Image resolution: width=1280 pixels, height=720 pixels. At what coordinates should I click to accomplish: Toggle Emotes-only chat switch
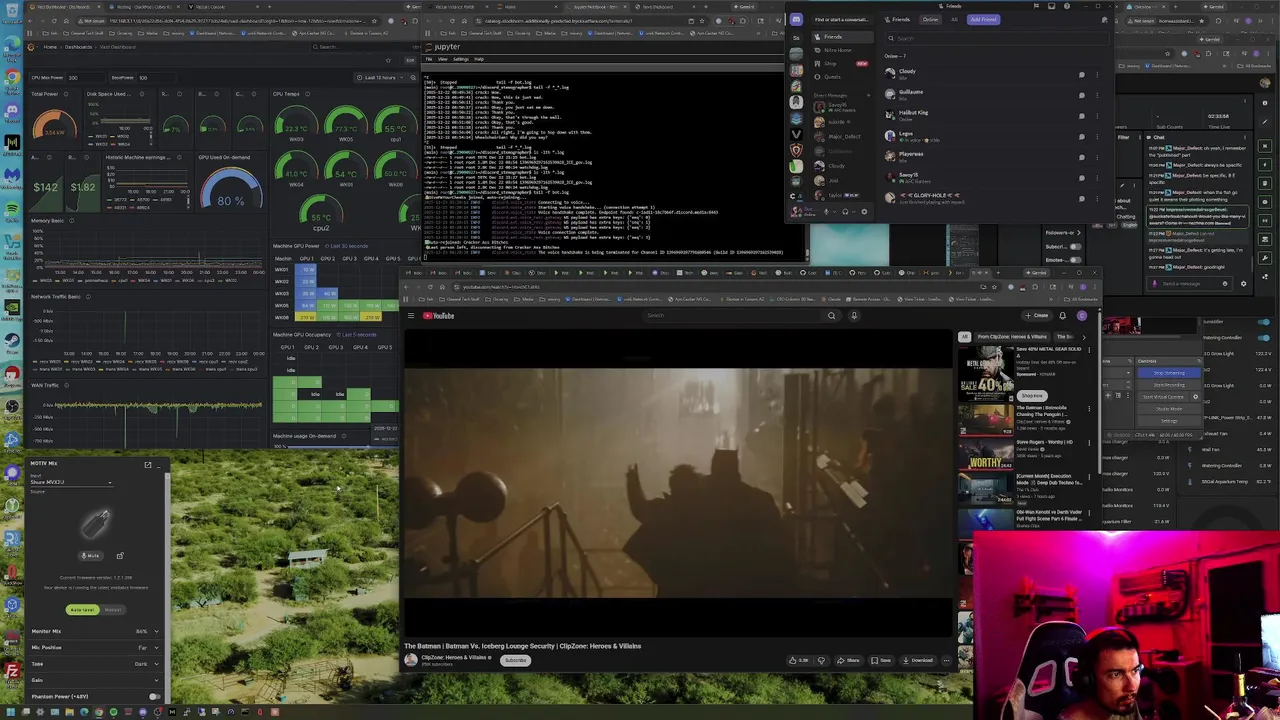point(1075,260)
